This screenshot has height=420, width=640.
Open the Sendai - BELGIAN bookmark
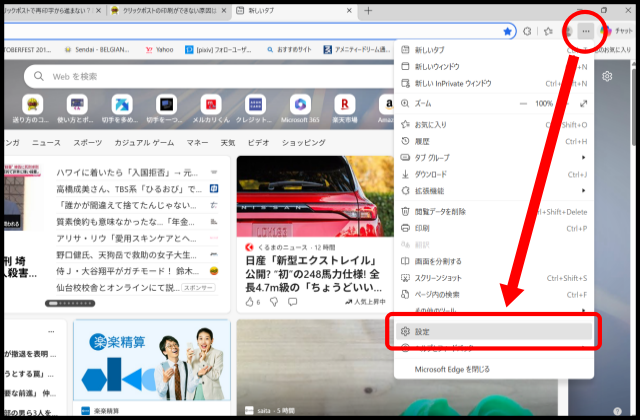point(97,50)
